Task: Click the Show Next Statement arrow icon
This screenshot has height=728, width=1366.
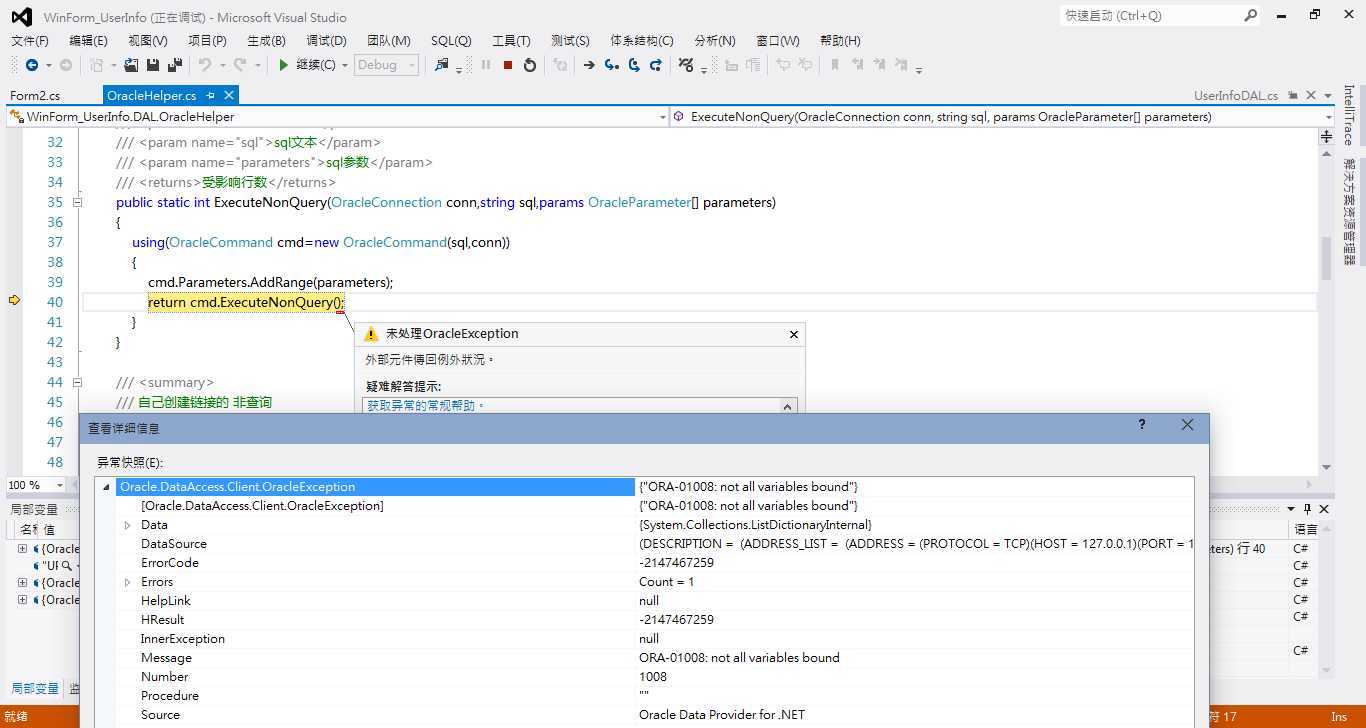Action: pos(589,65)
